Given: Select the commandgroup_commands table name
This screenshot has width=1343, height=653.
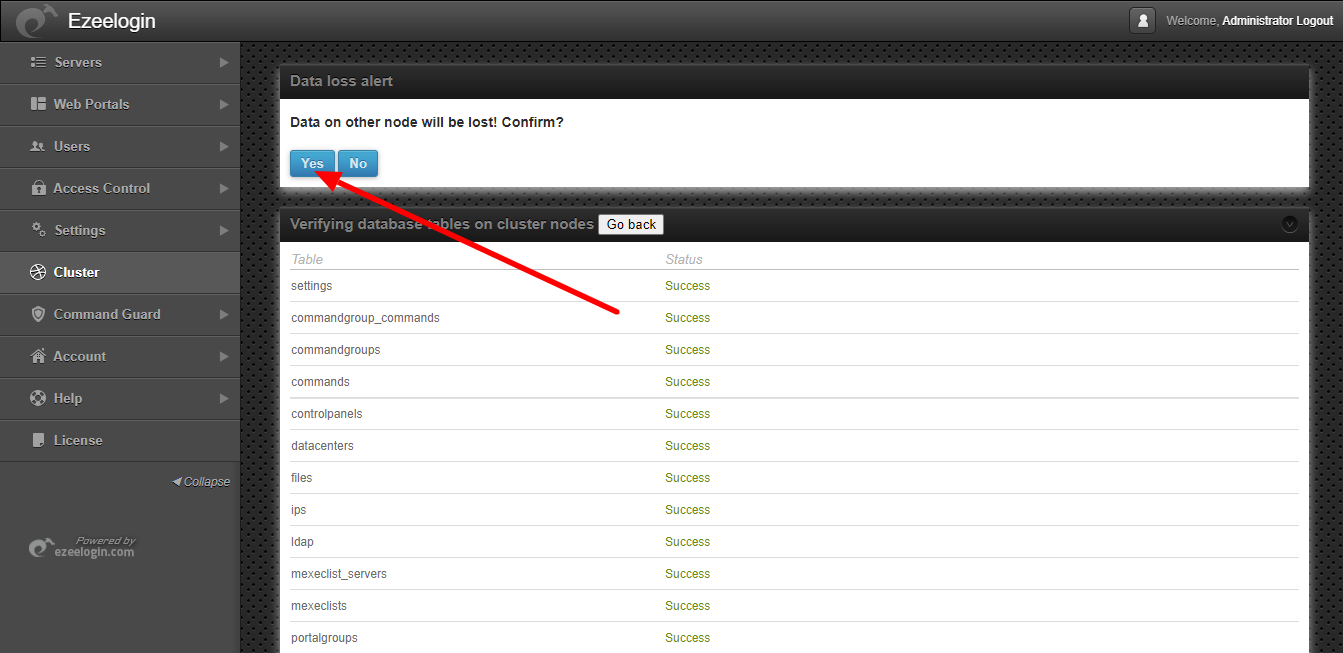Looking at the screenshot, I should pyautogui.click(x=365, y=318).
